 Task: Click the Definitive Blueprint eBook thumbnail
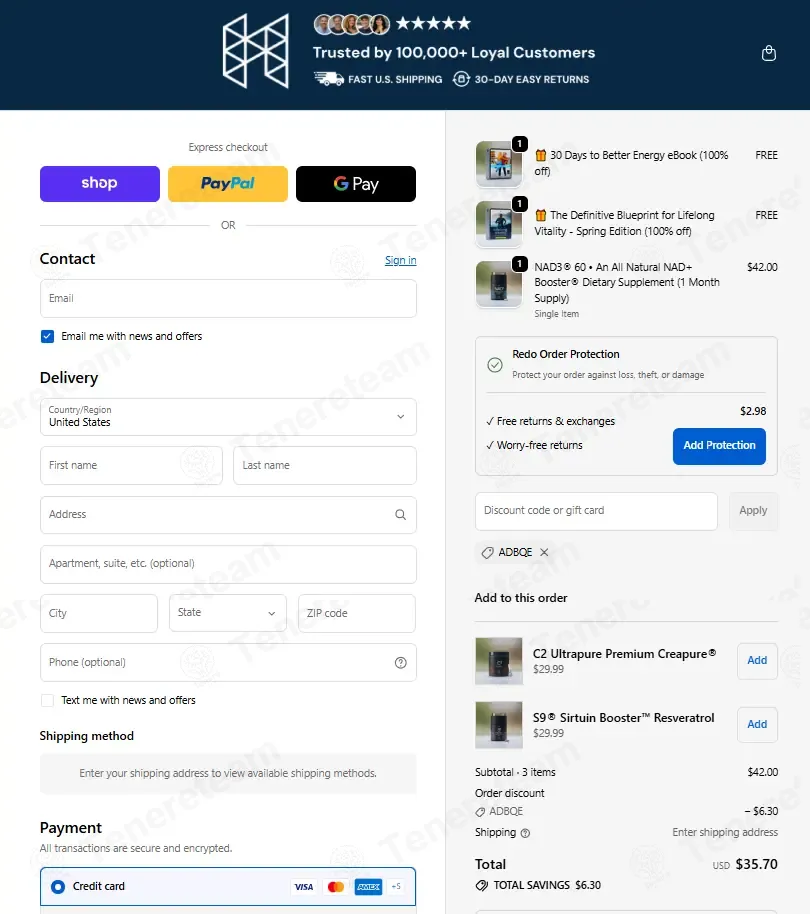pos(498,224)
